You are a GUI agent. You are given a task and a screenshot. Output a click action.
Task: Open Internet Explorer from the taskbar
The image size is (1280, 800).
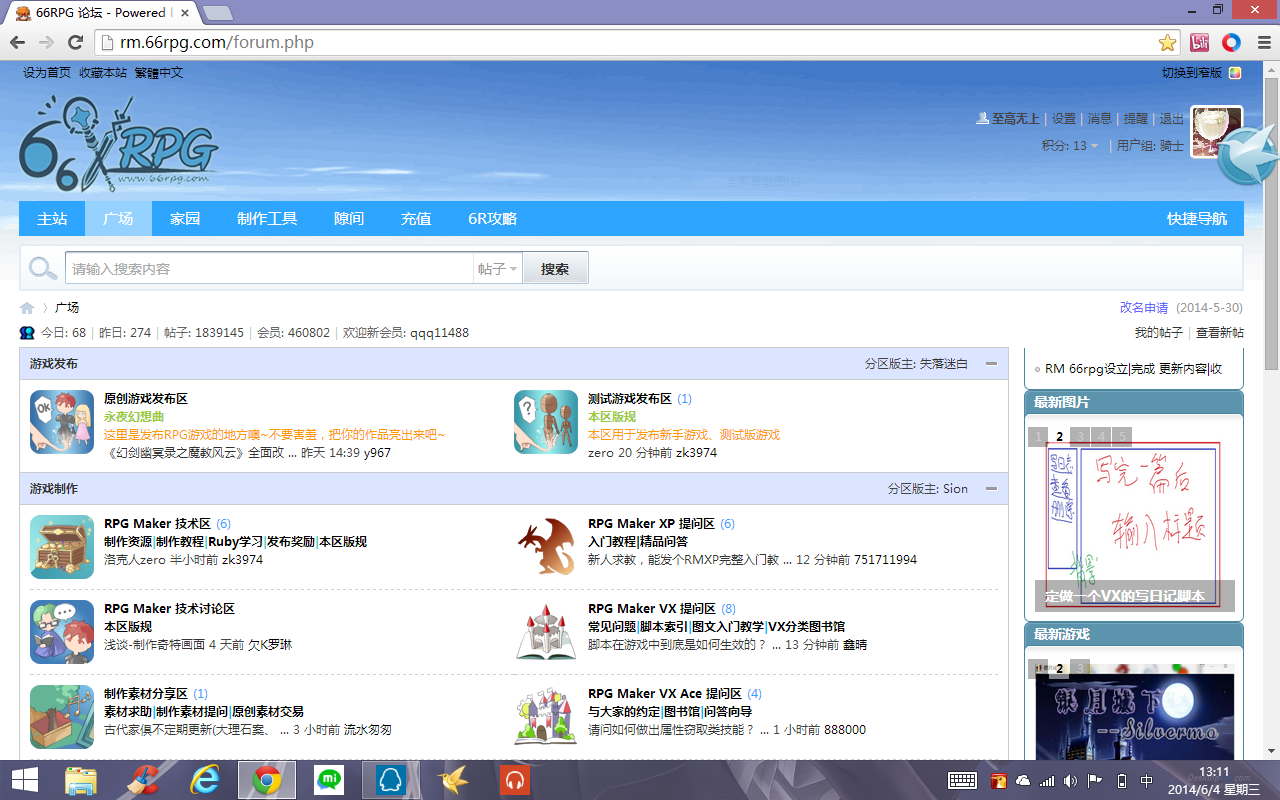(205, 779)
